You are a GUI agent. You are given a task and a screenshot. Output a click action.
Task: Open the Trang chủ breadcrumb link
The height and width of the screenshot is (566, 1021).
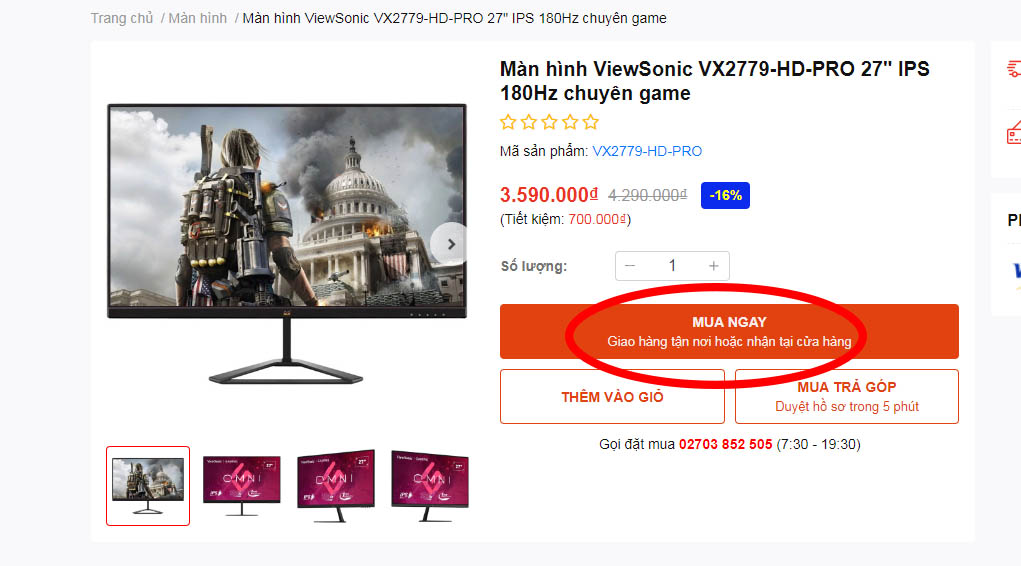[122, 18]
